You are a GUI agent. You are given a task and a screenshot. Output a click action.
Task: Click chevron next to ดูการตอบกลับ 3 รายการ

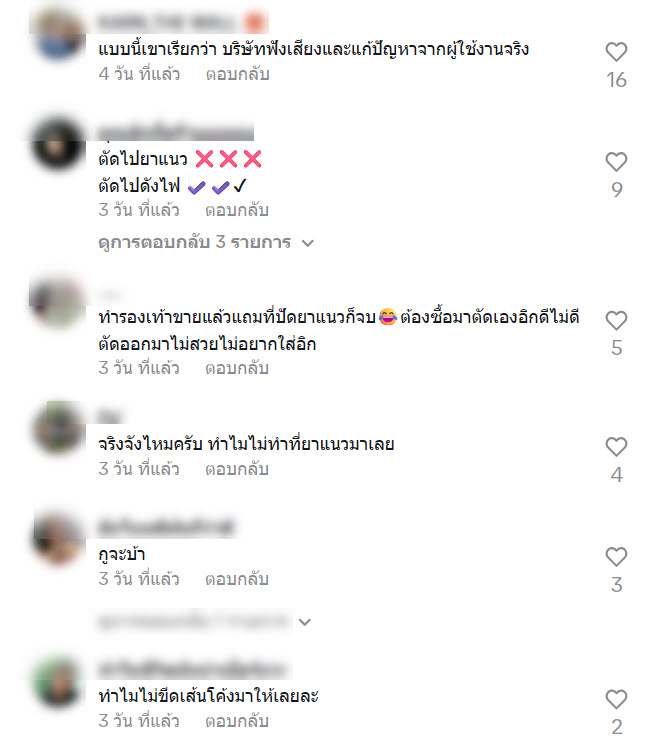point(308,243)
